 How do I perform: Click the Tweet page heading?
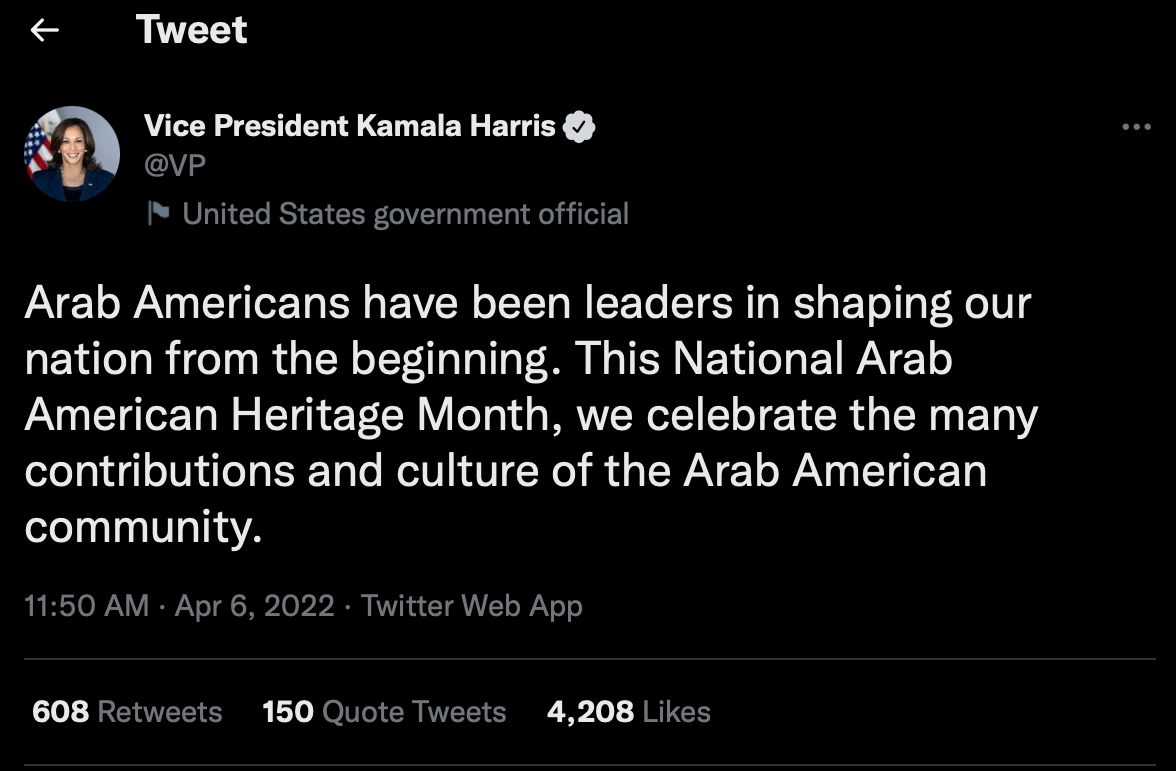(192, 30)
